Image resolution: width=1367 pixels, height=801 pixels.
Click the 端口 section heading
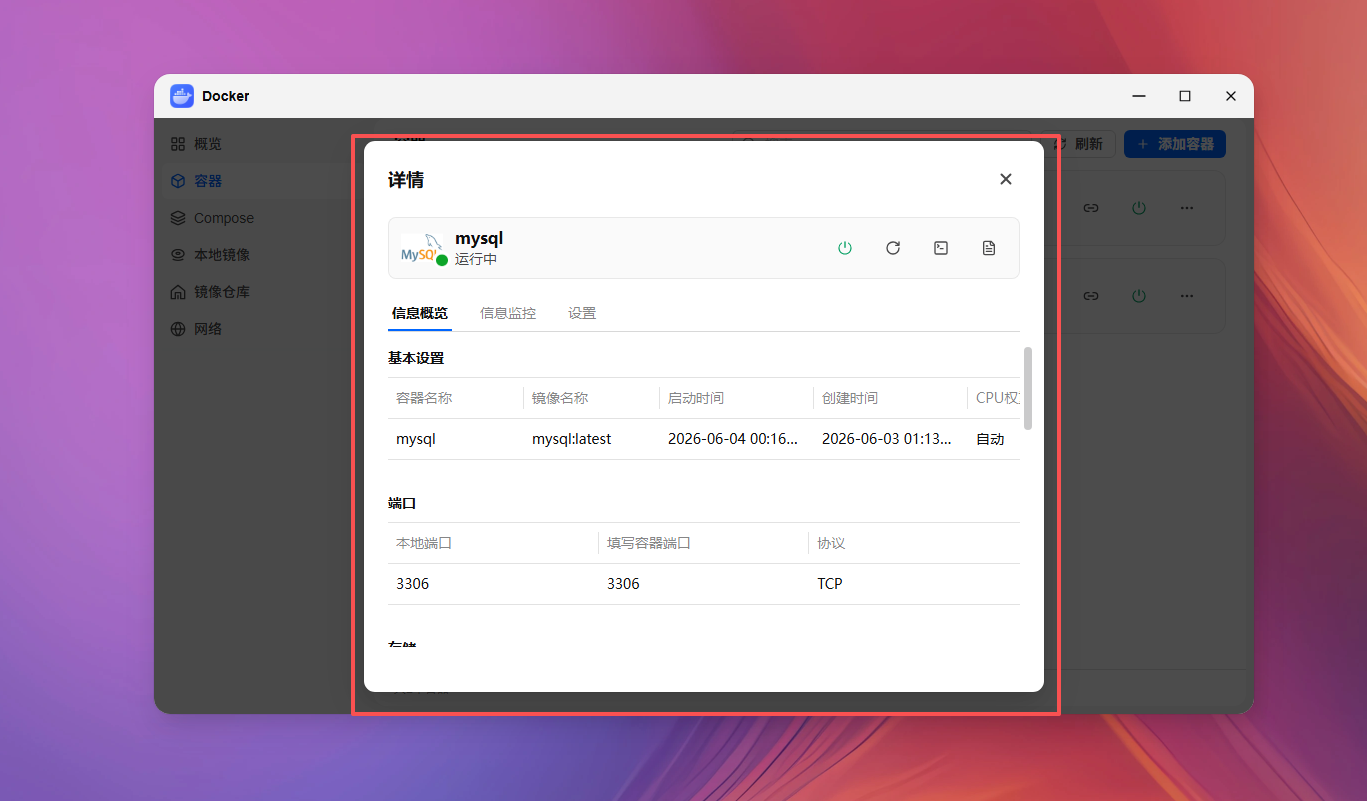click(402, 503)
